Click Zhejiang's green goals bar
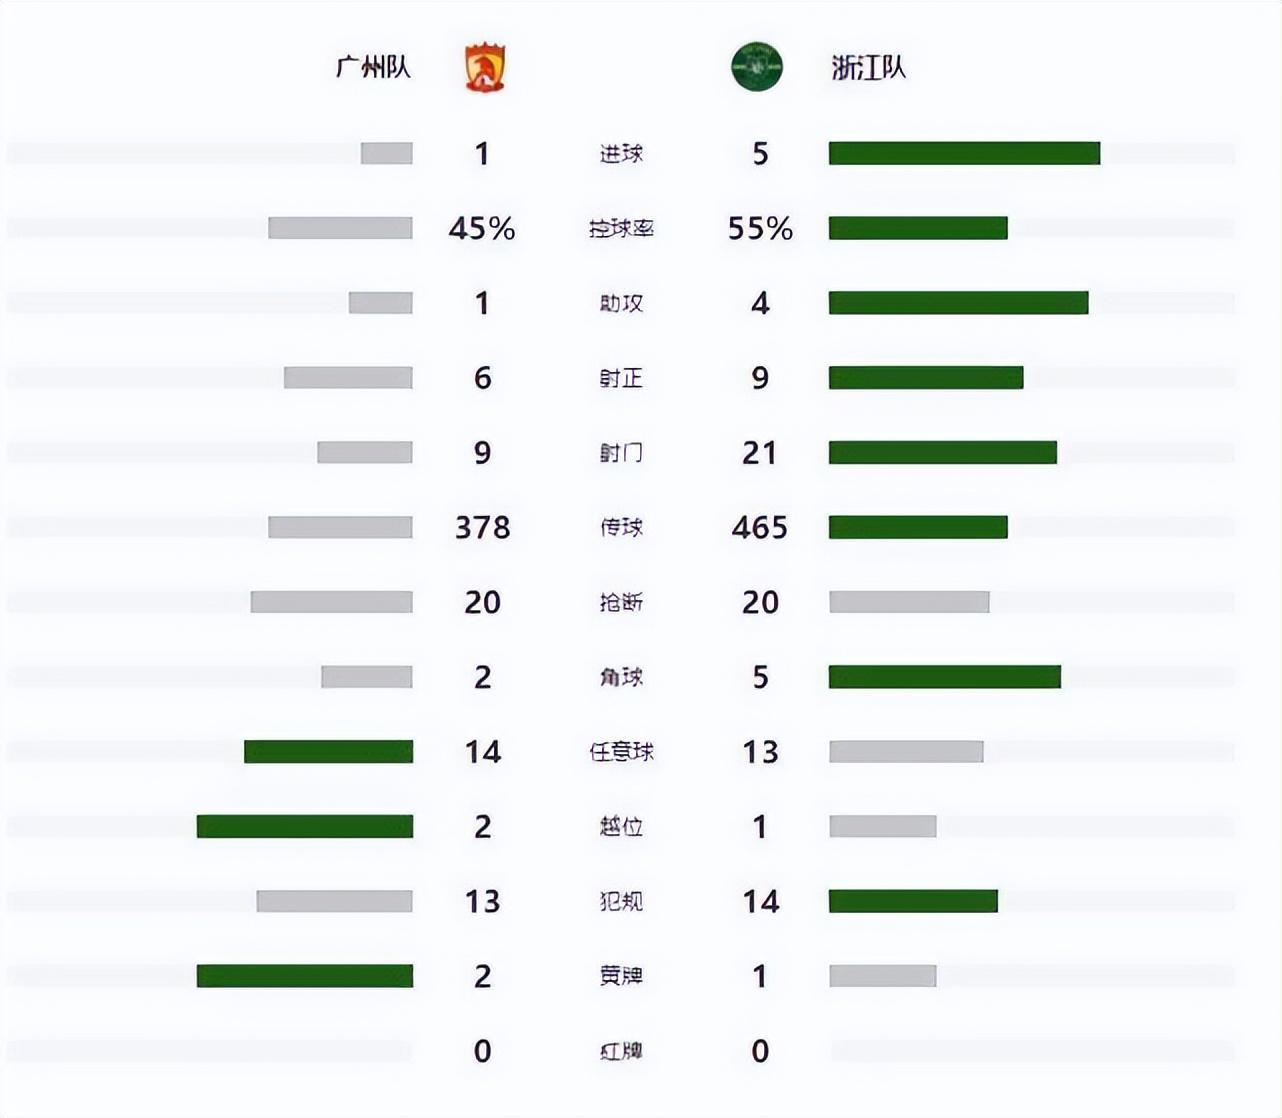Screen dimensions: 1282x1118 click(964, 153)
